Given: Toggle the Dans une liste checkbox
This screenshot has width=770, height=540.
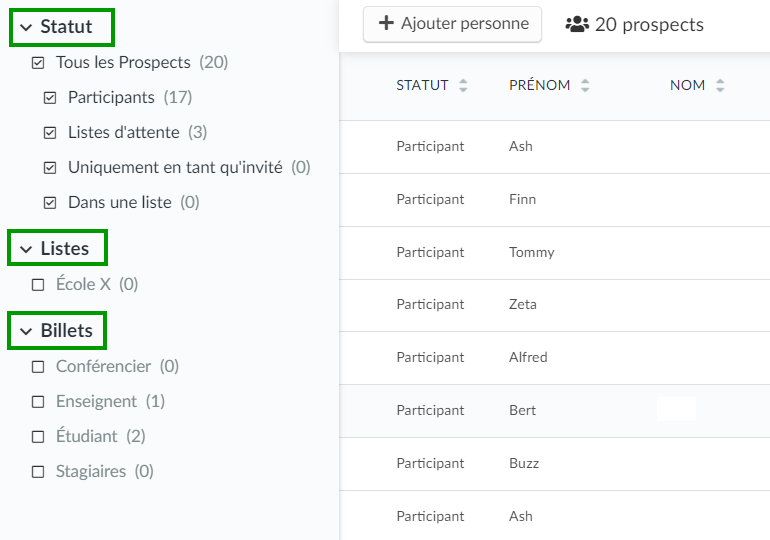Looking at the screenshot, I should click(x=50, y=203).
